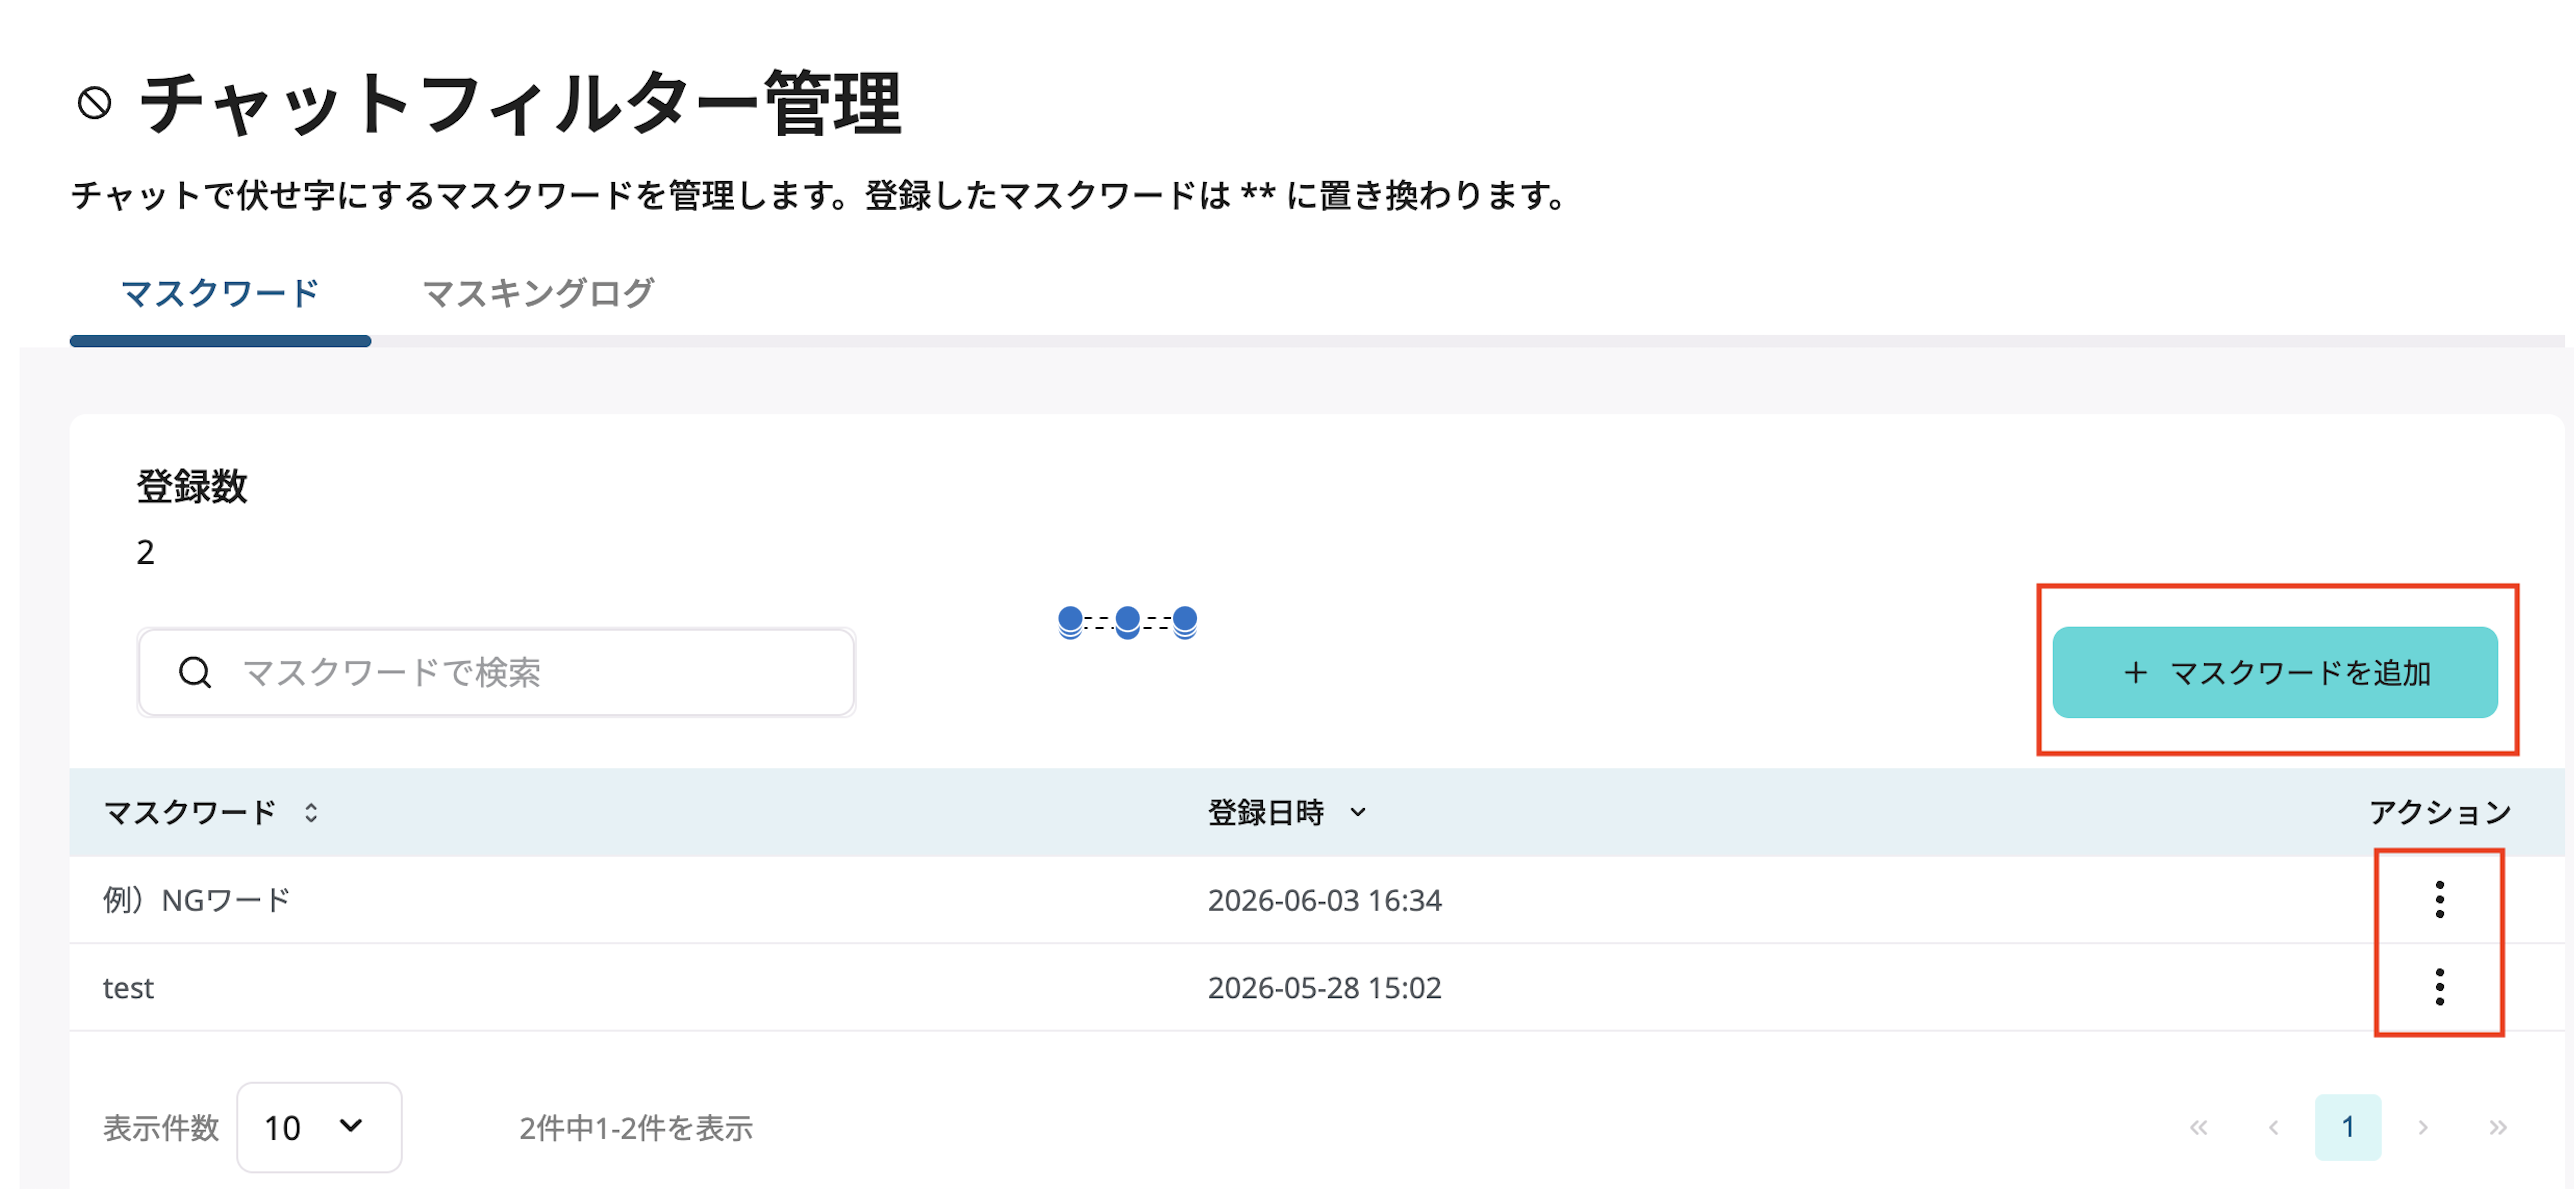Screen dimensions: 2574x1190
Task: Click date 2026-06-03 16:34
Action: click(1324, 900)
